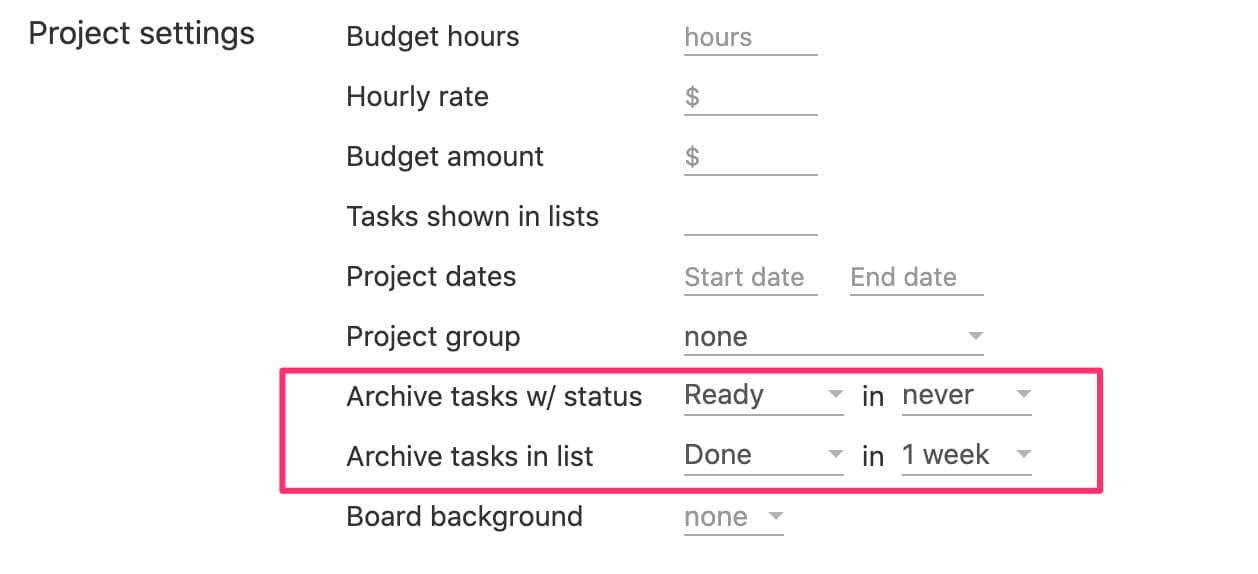Image resolution: width=1258 pixels, height=574 pixels.
Task: Focus the Hourly rate dollar field
Action: 750,98
